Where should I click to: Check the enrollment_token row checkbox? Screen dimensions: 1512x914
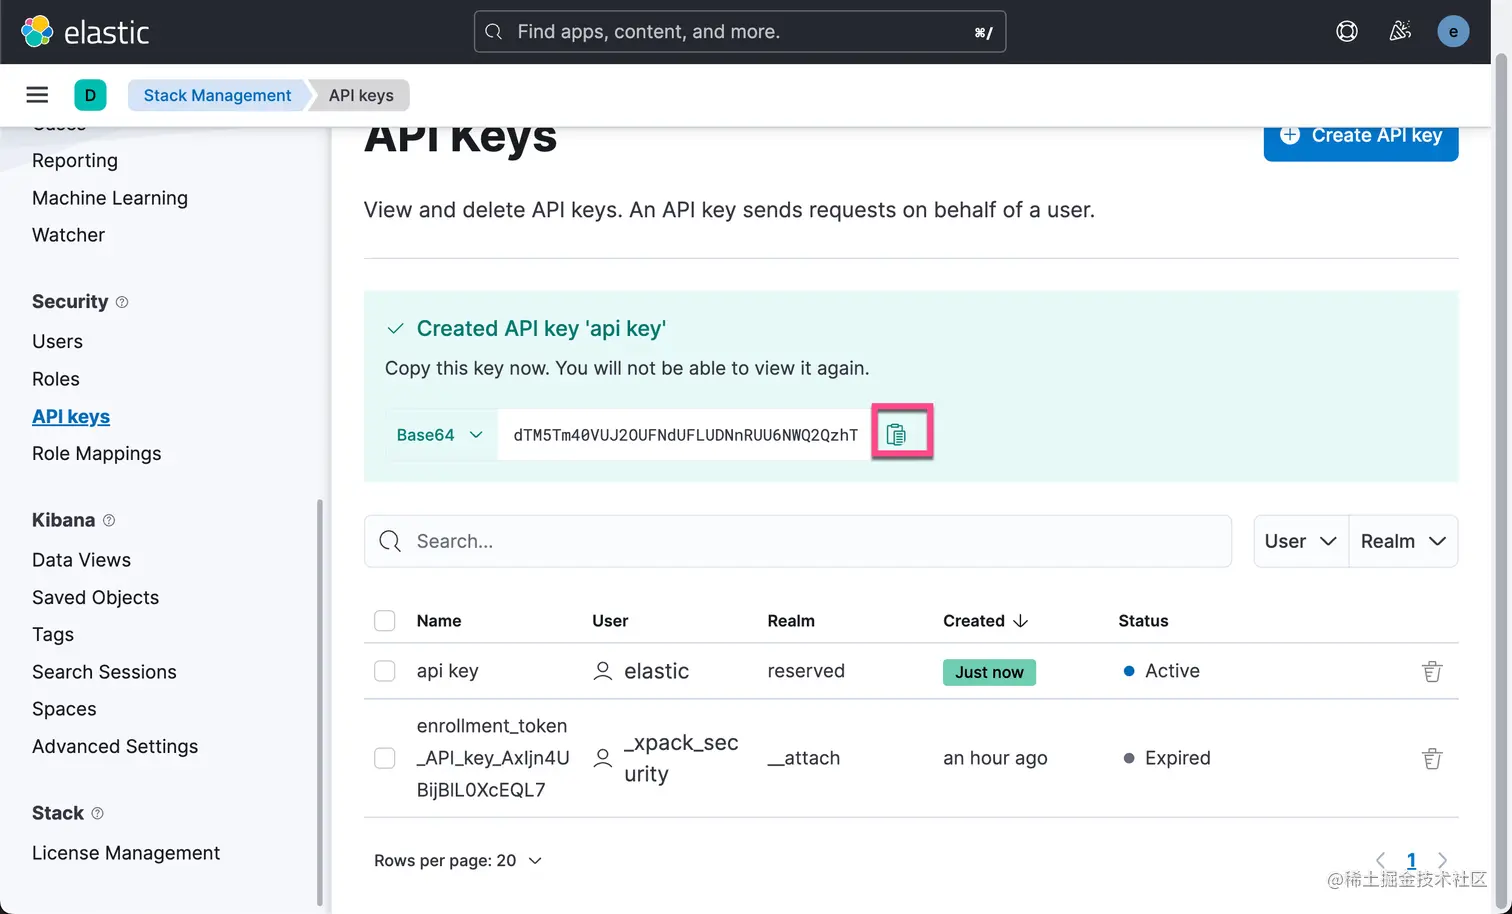coord(385,758)
